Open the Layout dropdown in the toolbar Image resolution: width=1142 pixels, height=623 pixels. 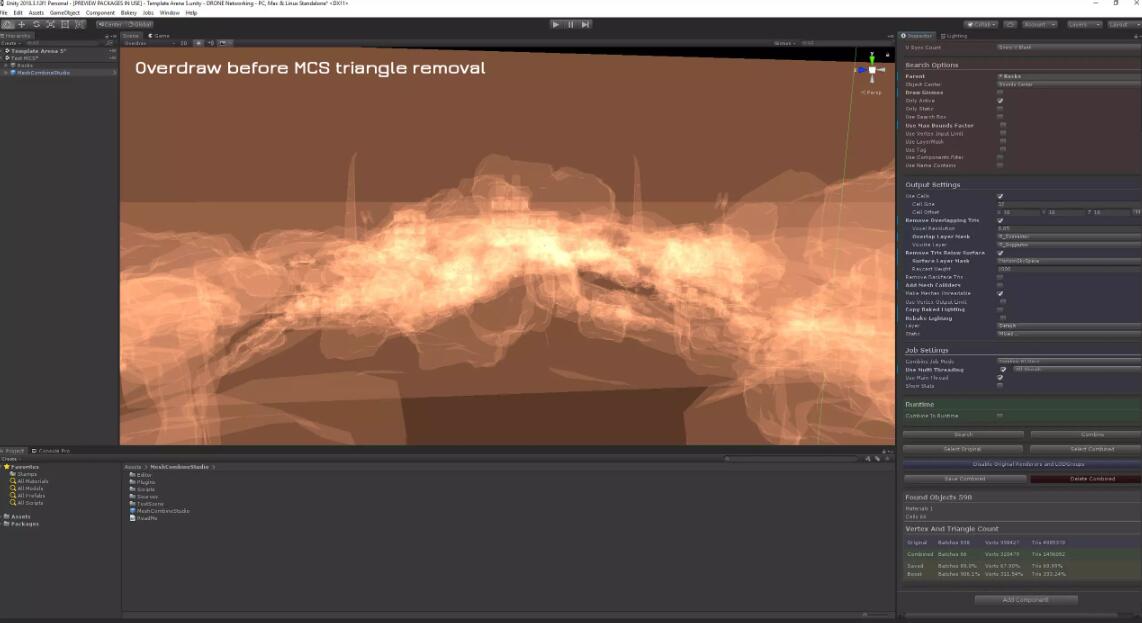pos(1122,24)
